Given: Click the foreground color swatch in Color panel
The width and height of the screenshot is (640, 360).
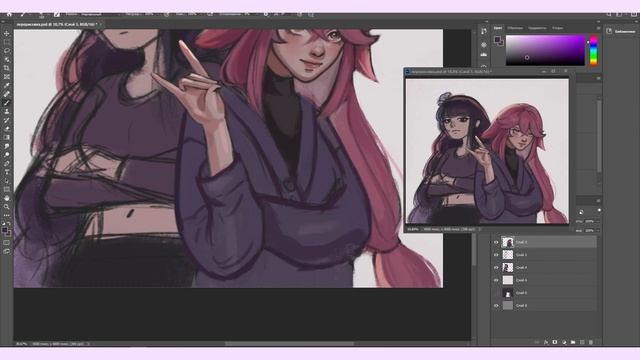Looking at the screenshot, I should click(497, 39).
